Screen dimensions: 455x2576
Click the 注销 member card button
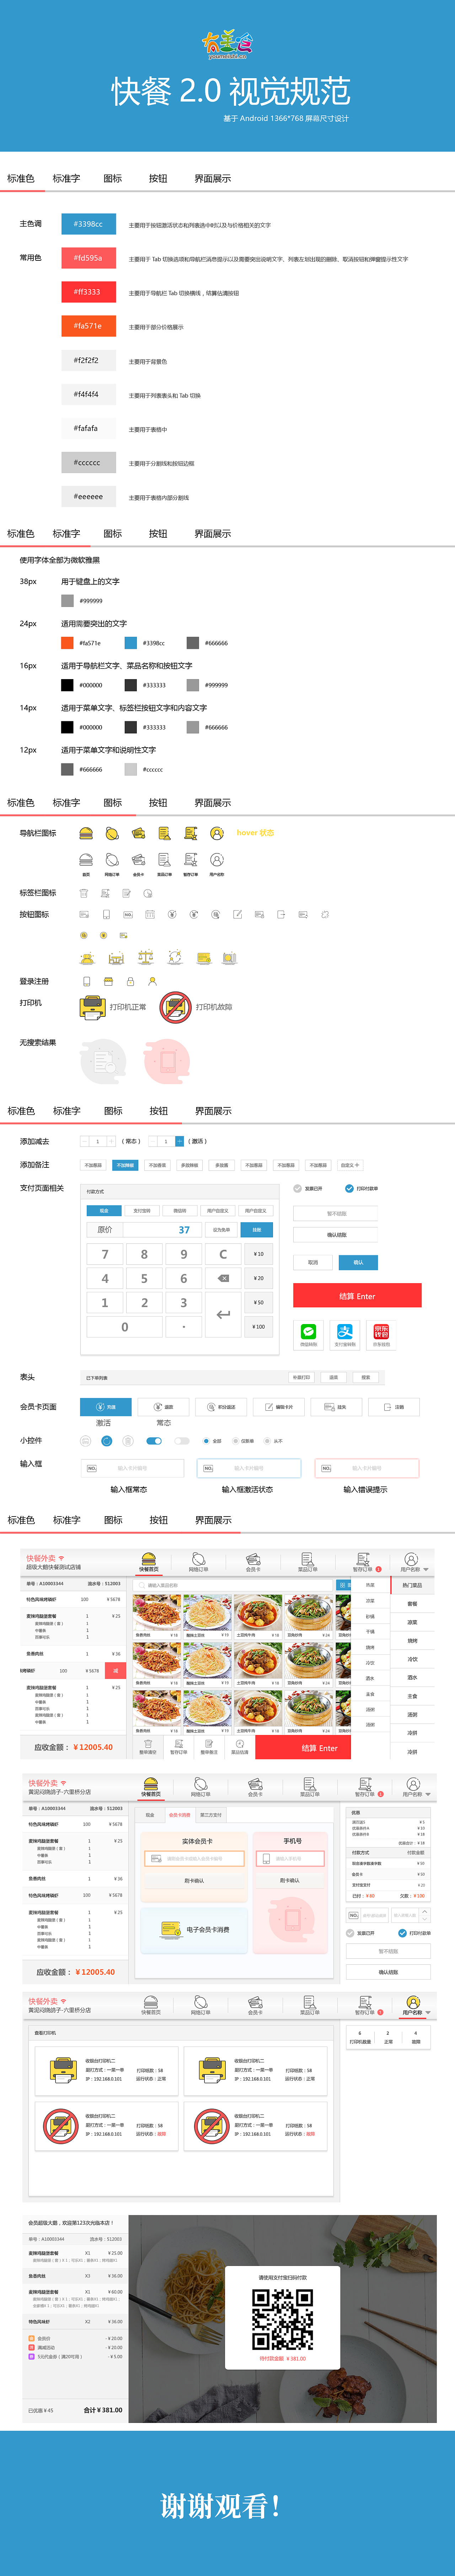[x=394, y=1407]
